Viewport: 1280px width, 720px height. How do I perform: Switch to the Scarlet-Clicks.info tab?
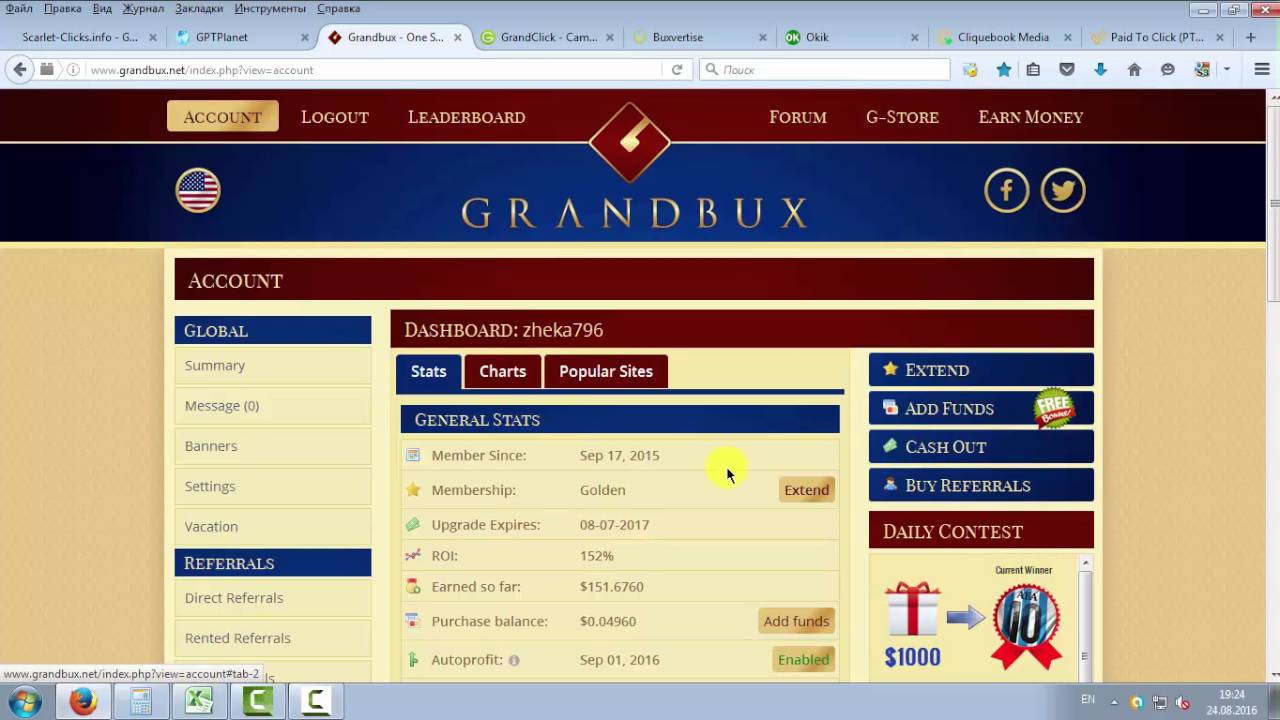82,37
